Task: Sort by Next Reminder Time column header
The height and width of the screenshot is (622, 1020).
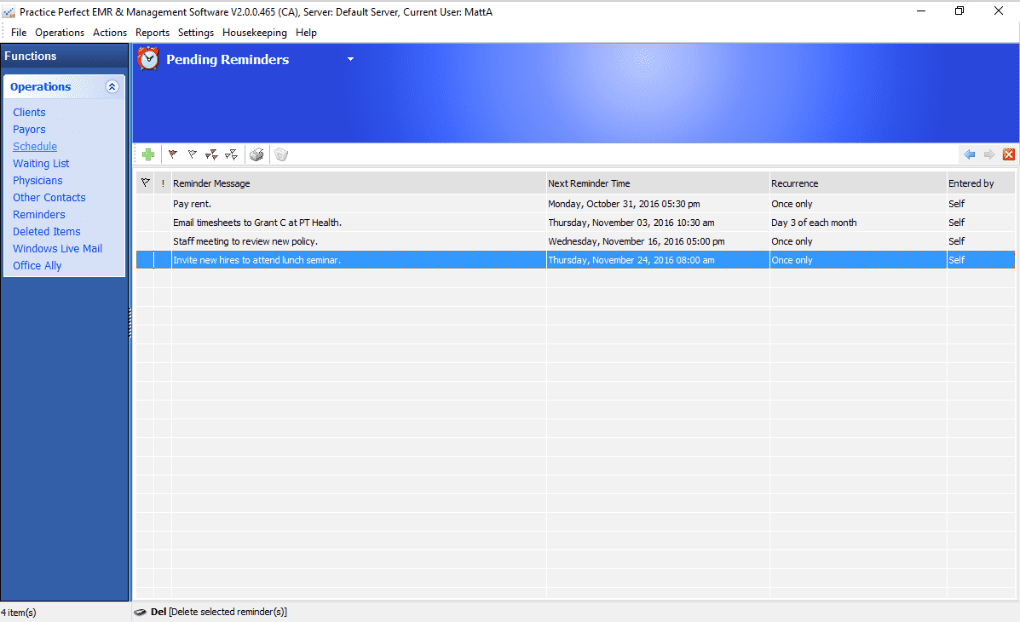Action: (x=589, y=183)
